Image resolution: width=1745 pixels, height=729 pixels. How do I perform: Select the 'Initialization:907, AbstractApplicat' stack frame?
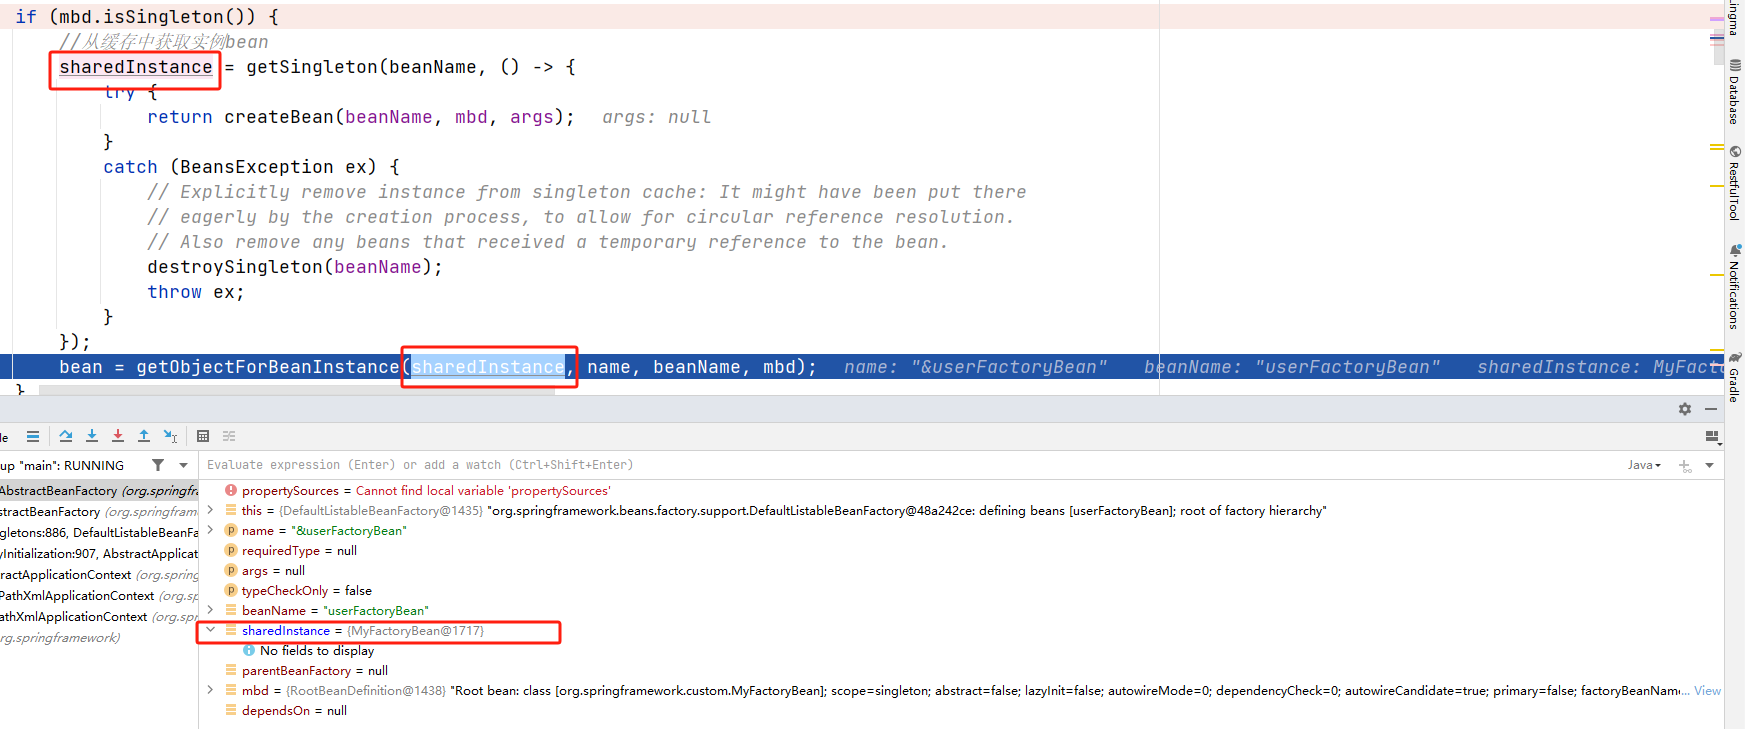99,554
